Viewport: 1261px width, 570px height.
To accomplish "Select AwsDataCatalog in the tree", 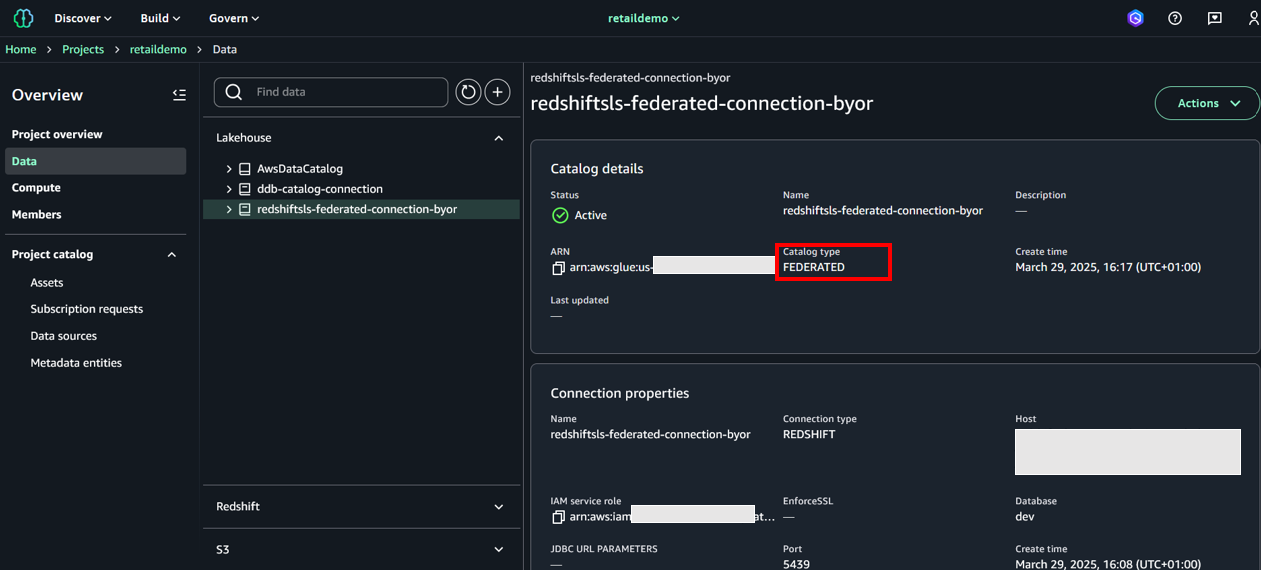I will coord(300,169).
